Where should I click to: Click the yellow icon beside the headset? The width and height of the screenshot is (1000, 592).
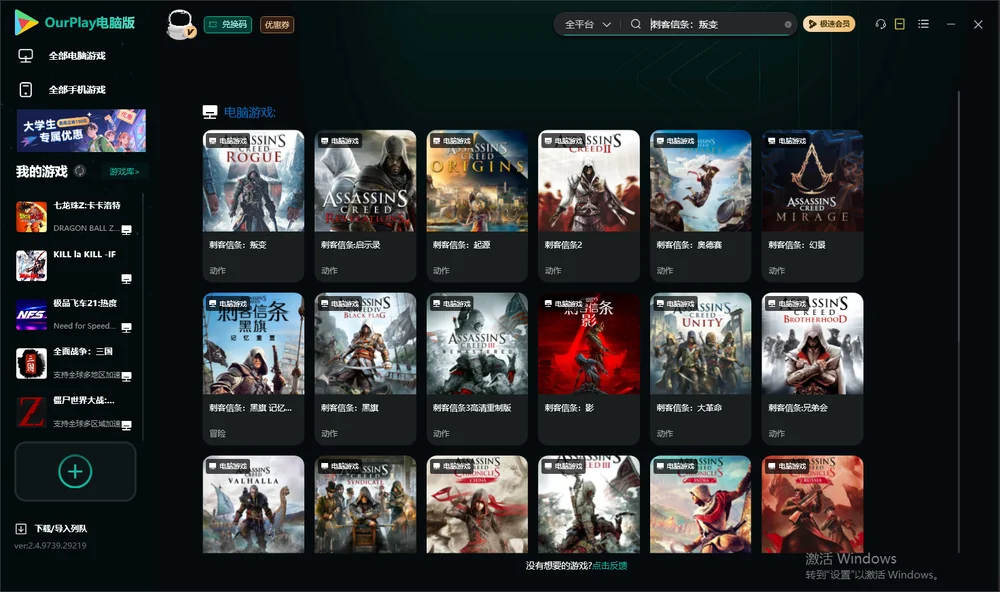(x=900, y=24)
